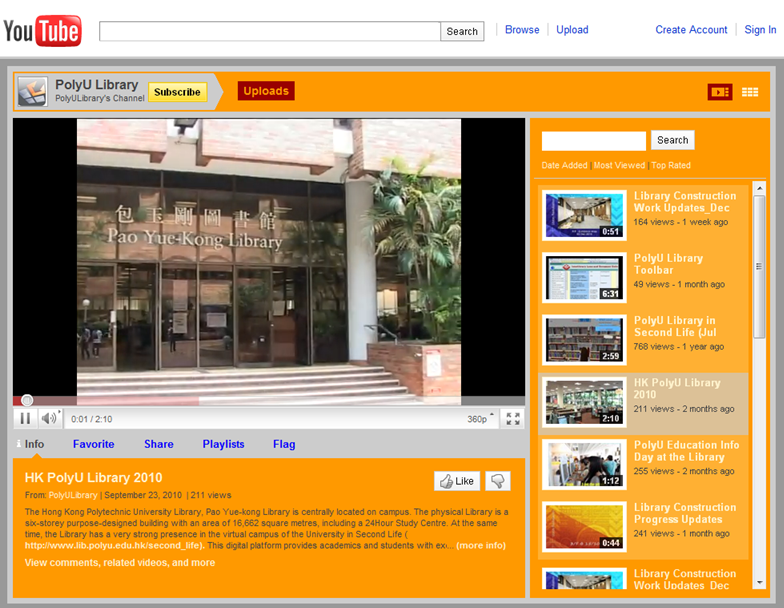Click View comments, related videos, and more
The height and width of the screenshot is (608, 784).
click(x=120, y=562)
